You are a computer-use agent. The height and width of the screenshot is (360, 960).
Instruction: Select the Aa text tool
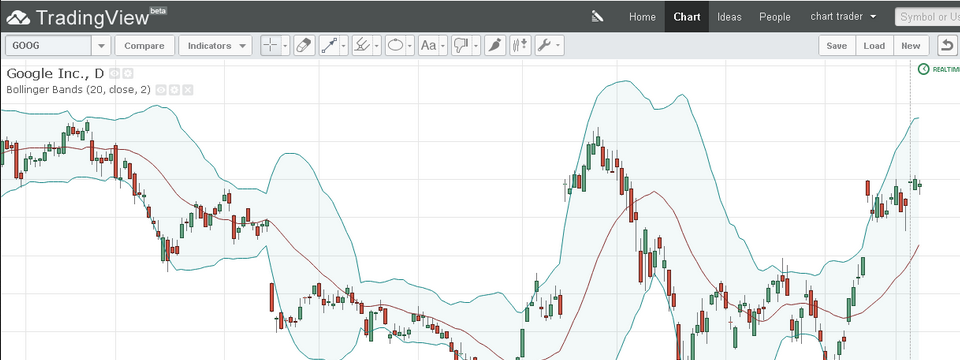tap(429, 46)
